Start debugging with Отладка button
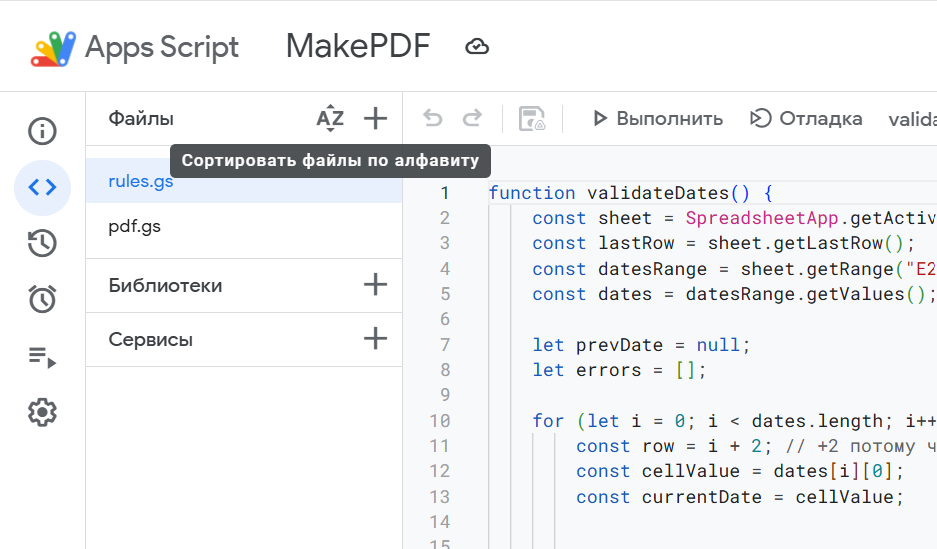The height and width of the screenshot is (549, 937). point(806,119)
